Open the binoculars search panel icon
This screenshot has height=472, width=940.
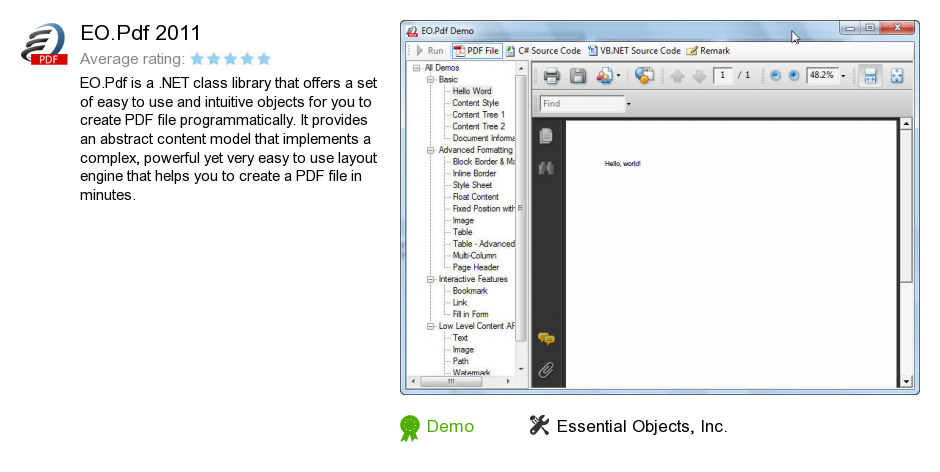pos(546,168)
